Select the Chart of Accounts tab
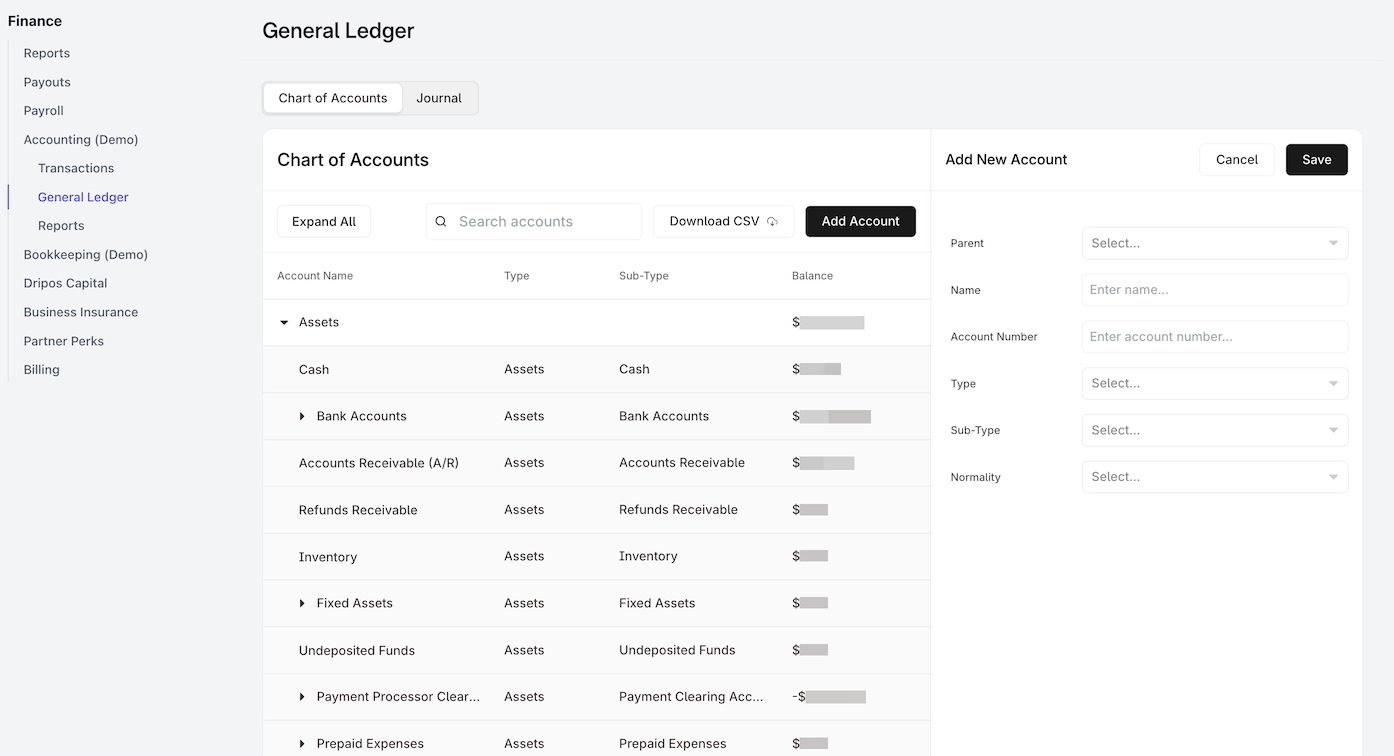The width and height of the screenshot is (1394, 756). [x=333, y=98]
